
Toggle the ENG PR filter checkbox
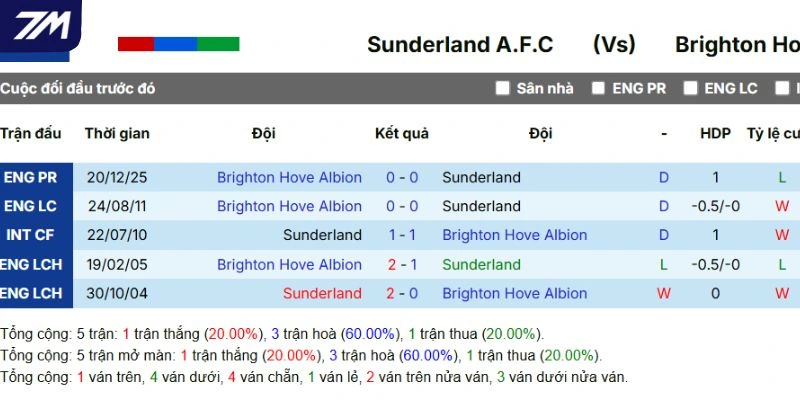pyautogui.click(x=598, y=88)
